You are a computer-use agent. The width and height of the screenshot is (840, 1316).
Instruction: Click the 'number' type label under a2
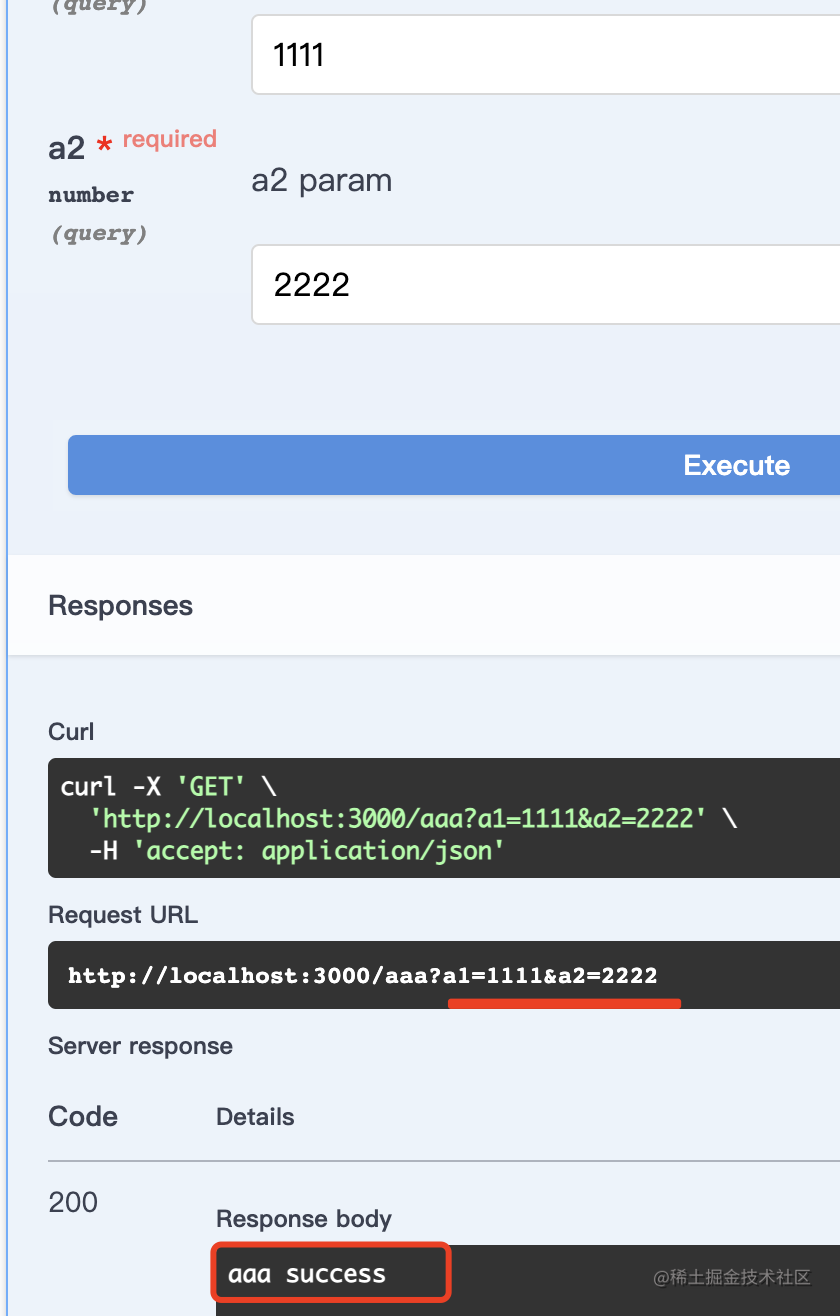[x=91, y=195]
